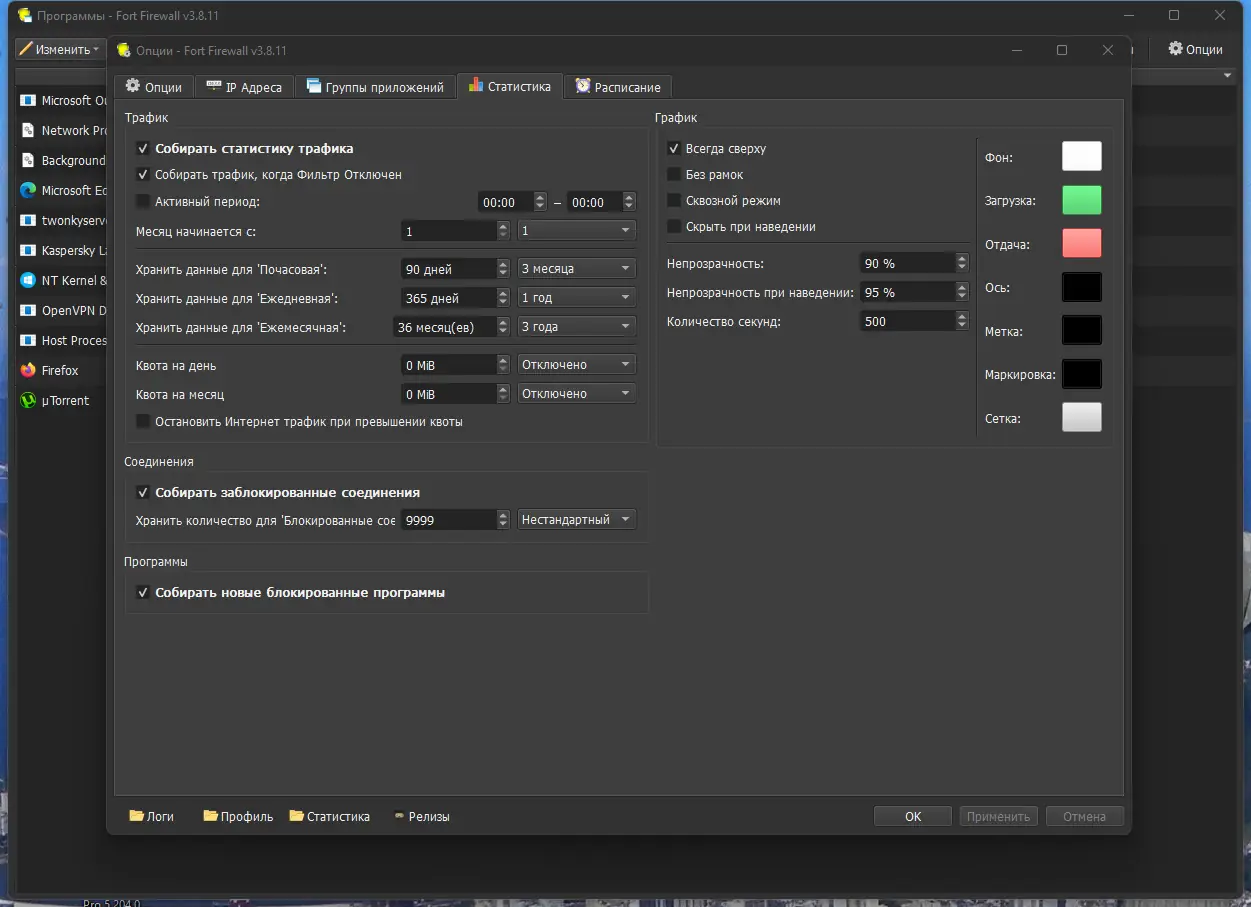Click the Microsoft Outlook icon in programs list
Image resolution: width=1251 pixels, height=907 pixels.
[x=28, y=101]
